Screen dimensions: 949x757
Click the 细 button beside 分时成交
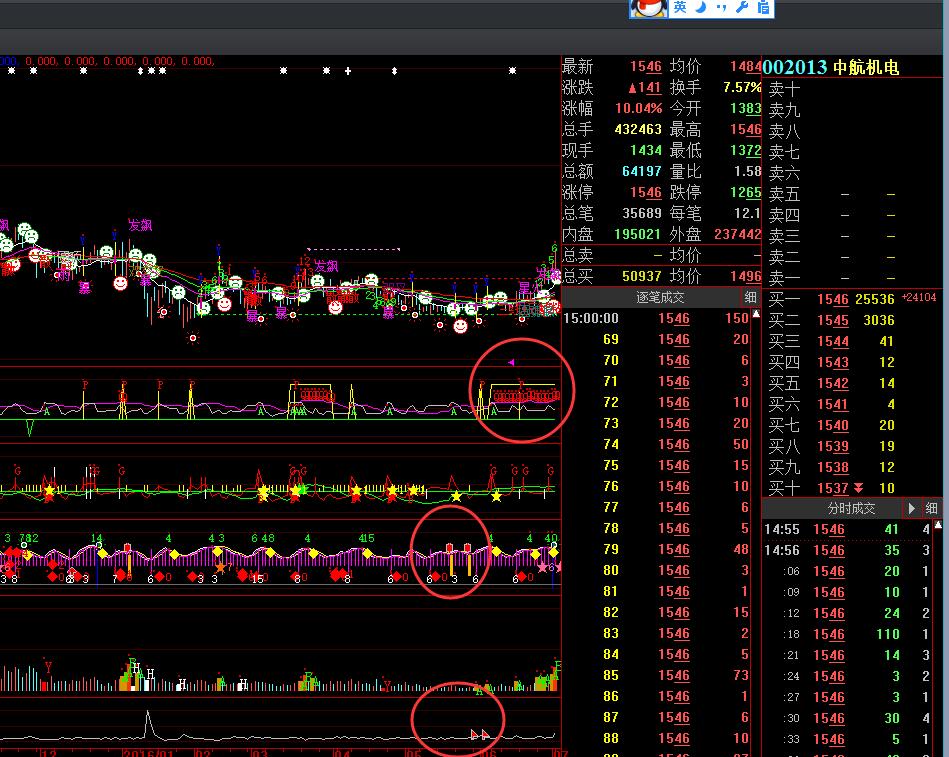tap(931, 508)
